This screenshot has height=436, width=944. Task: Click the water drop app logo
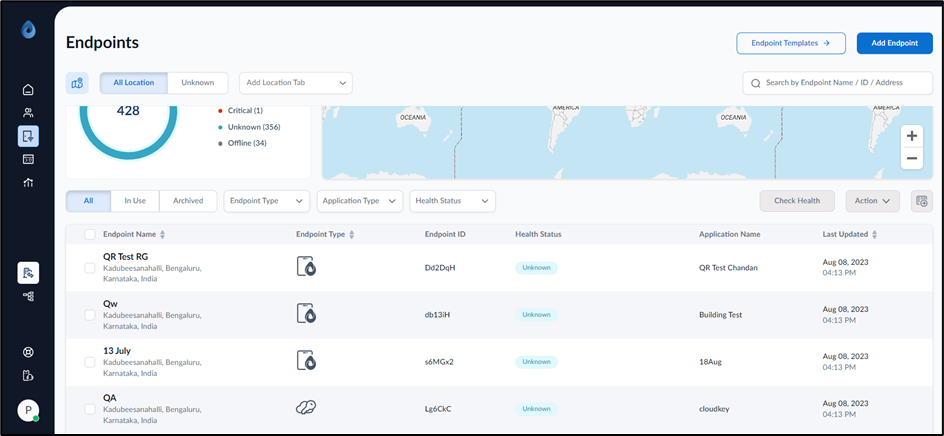[28, 30]
